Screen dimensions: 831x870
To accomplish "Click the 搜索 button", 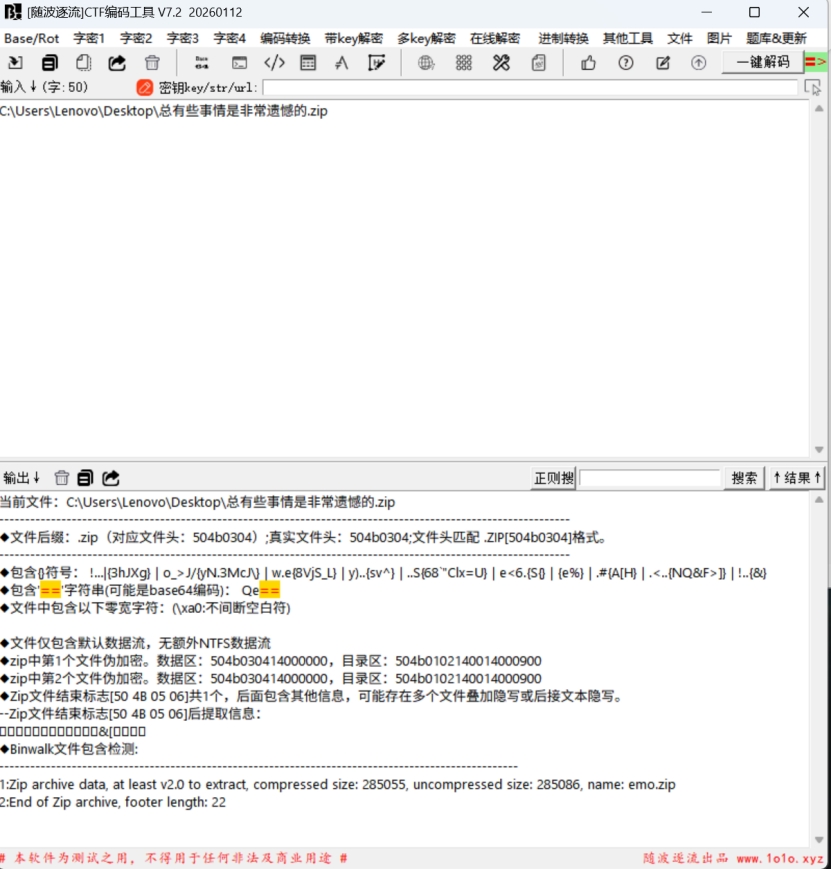I will 744,478.
